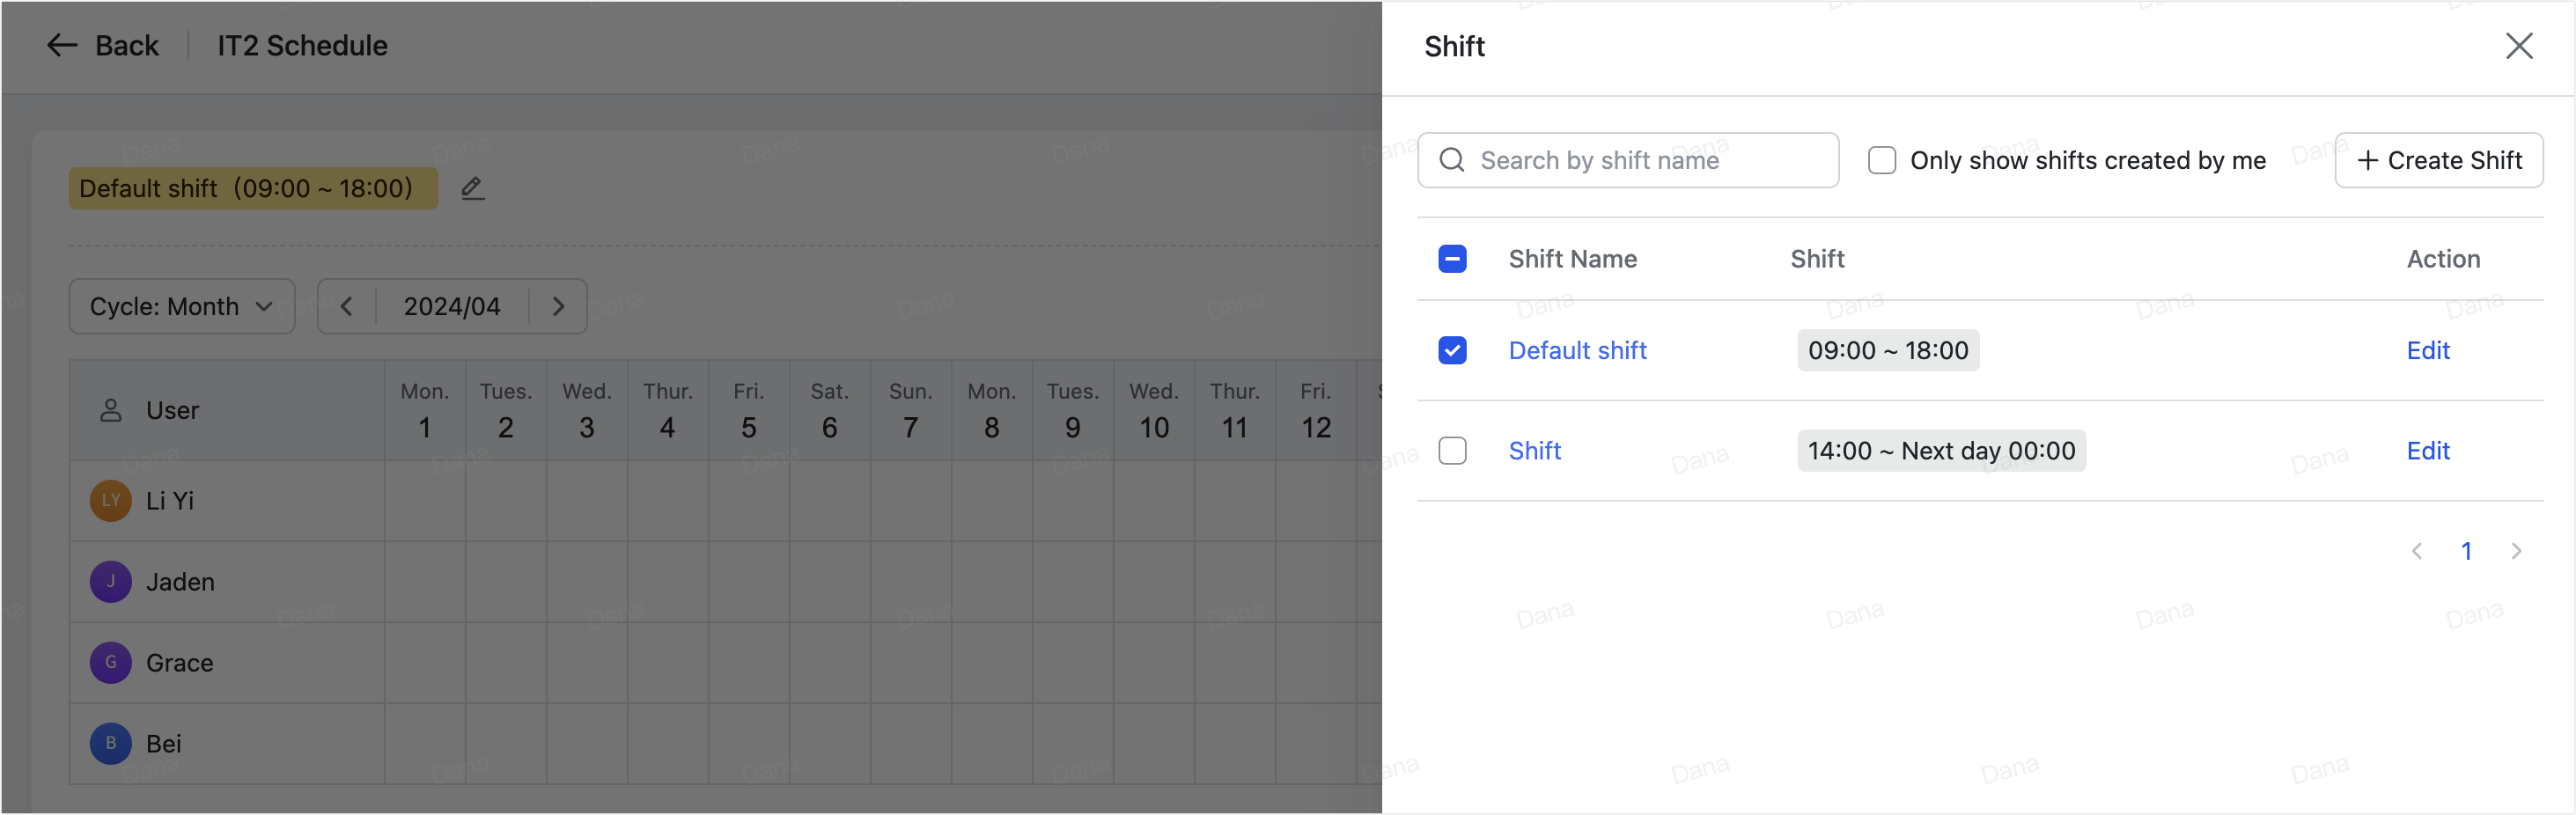Open the Cycle: Month dropdown
This screenshot has width=2576, height=815.
181,306
